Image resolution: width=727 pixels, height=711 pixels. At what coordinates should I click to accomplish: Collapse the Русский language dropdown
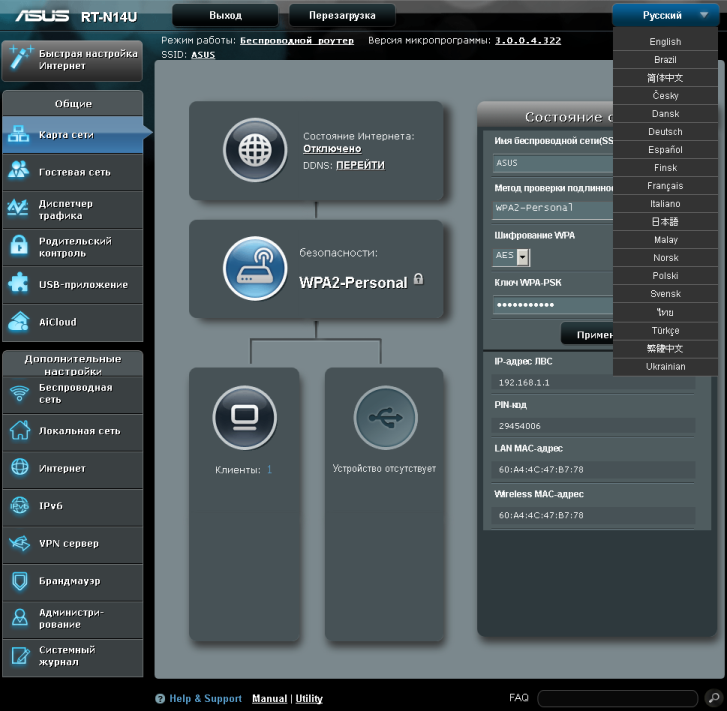(665, 15)
